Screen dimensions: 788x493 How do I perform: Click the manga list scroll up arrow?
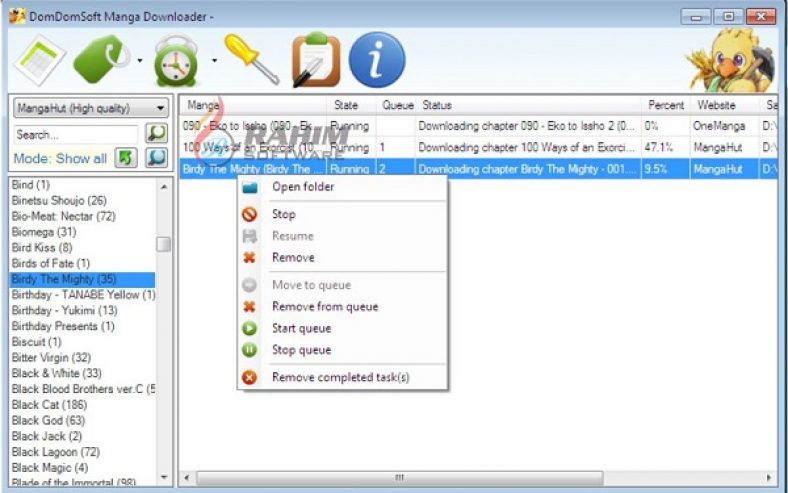pos(164,186)
